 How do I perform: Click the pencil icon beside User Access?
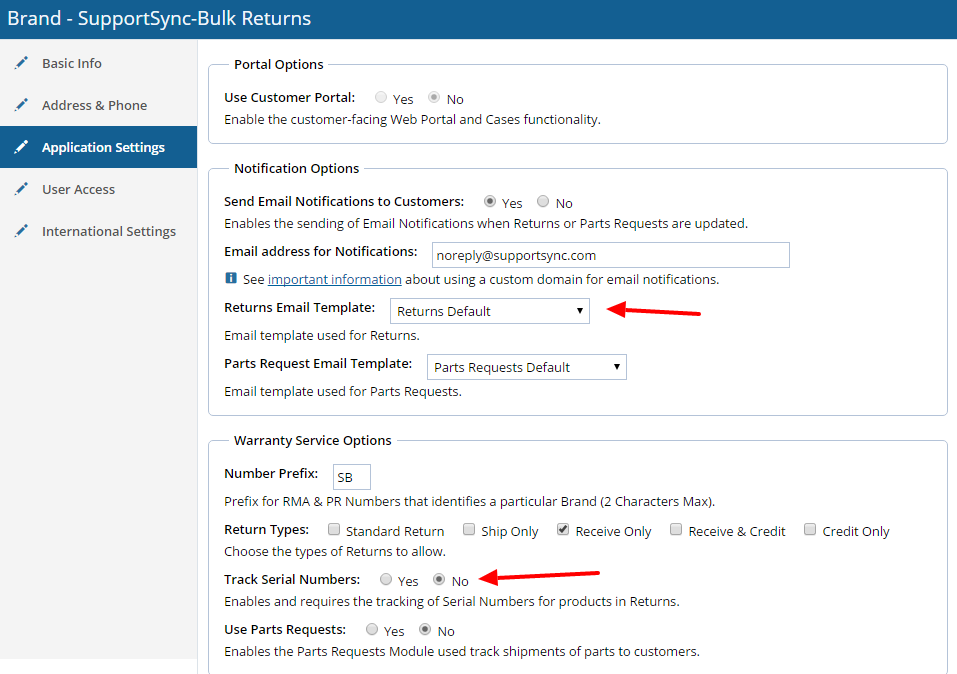21,189
